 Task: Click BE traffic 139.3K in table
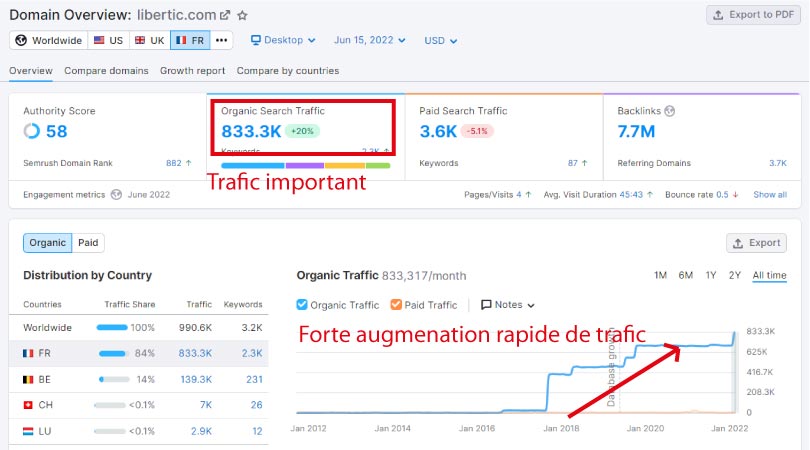click(x=196, y=380)
